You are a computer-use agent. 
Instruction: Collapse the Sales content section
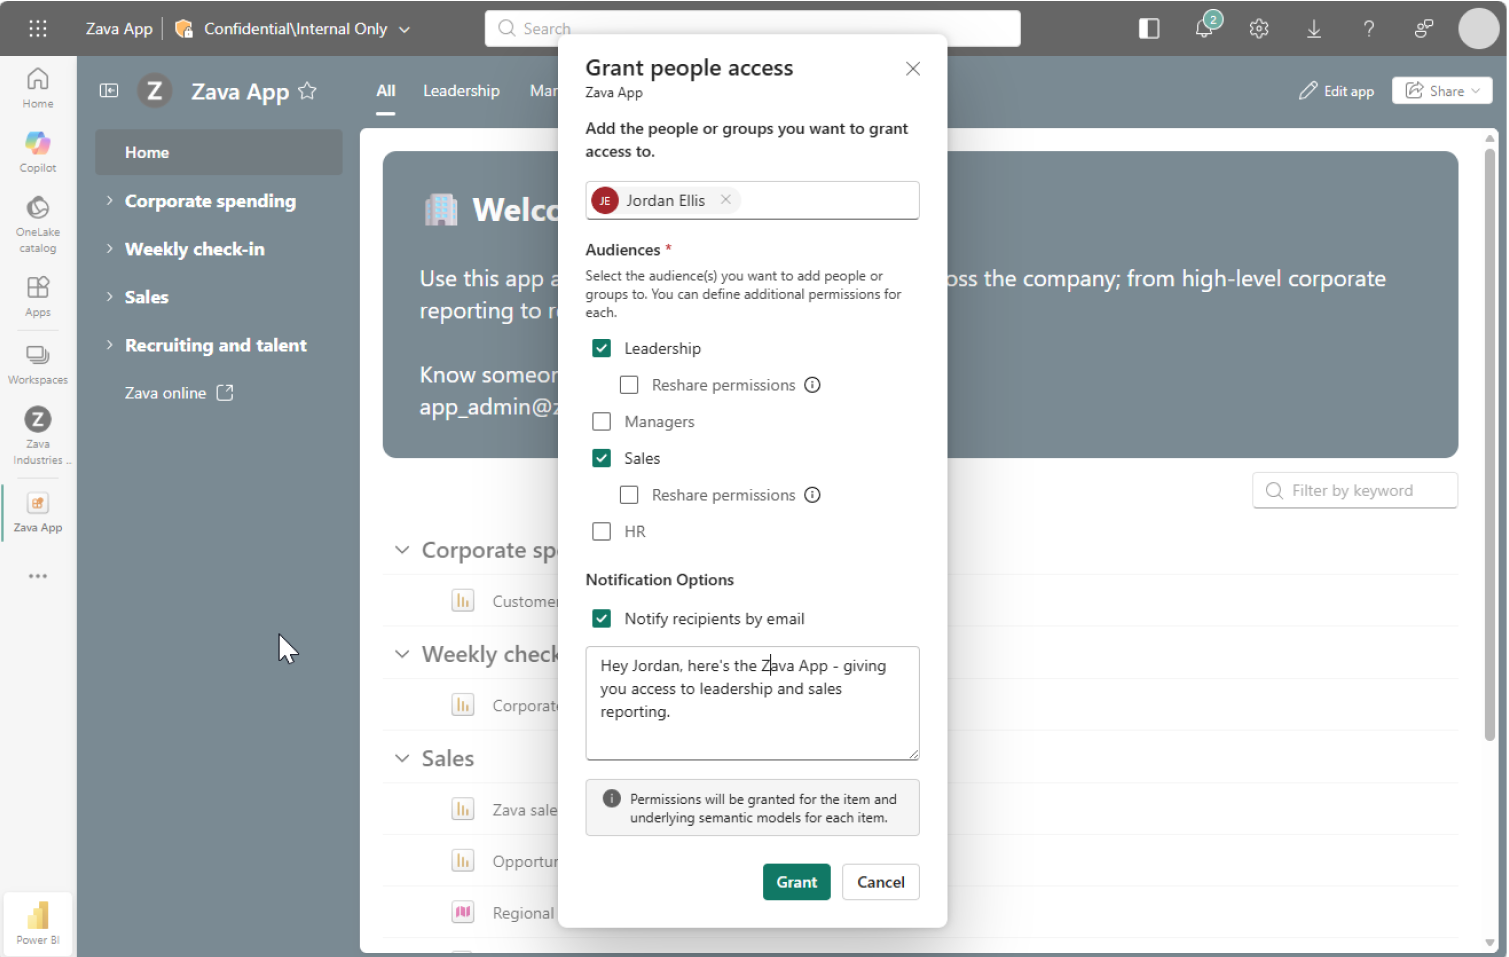402,758
